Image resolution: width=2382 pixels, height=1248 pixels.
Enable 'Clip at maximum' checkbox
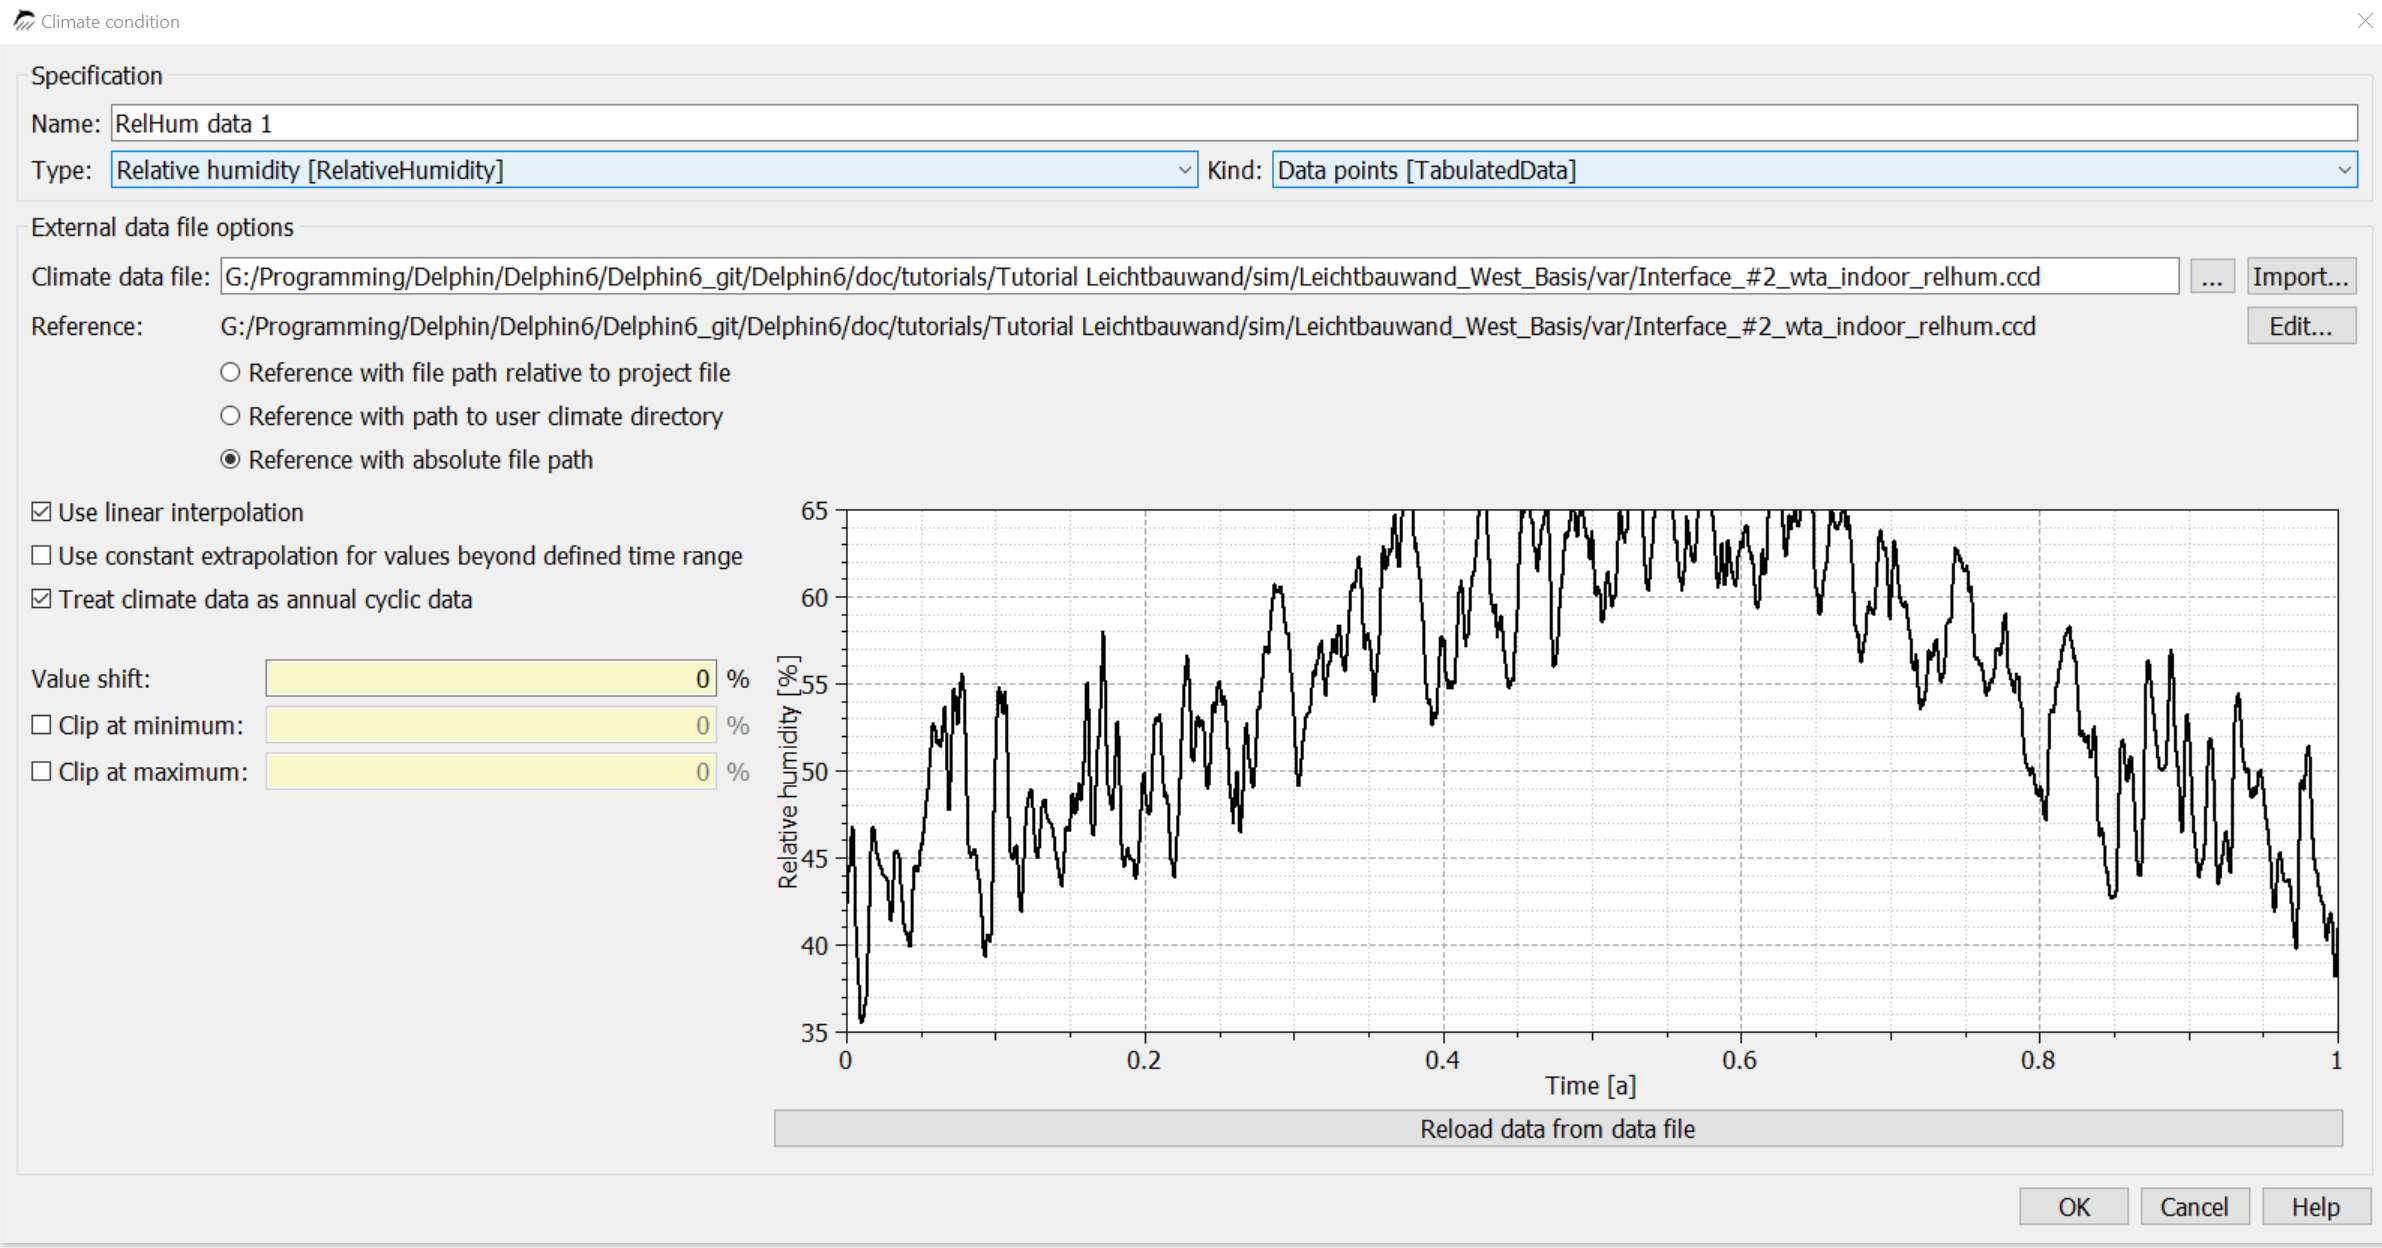click(41, 771)
